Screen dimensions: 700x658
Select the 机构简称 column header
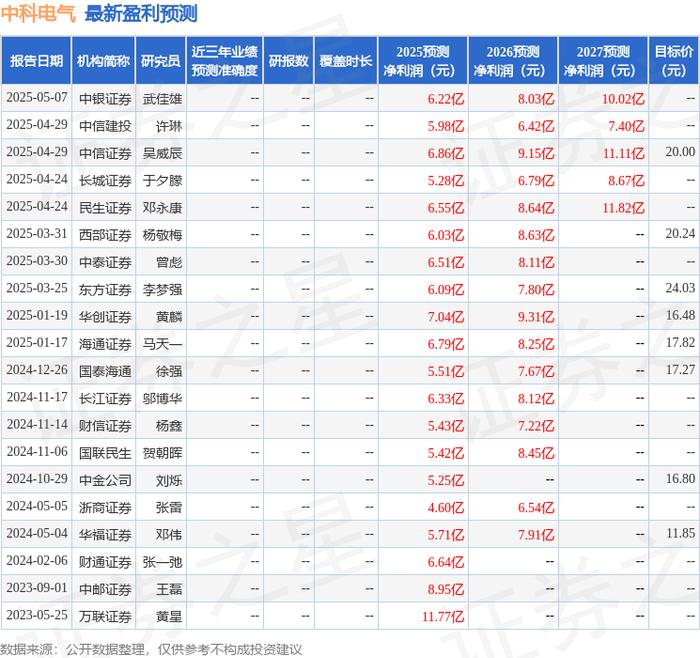pyautogui.click(x=103, y=61)
